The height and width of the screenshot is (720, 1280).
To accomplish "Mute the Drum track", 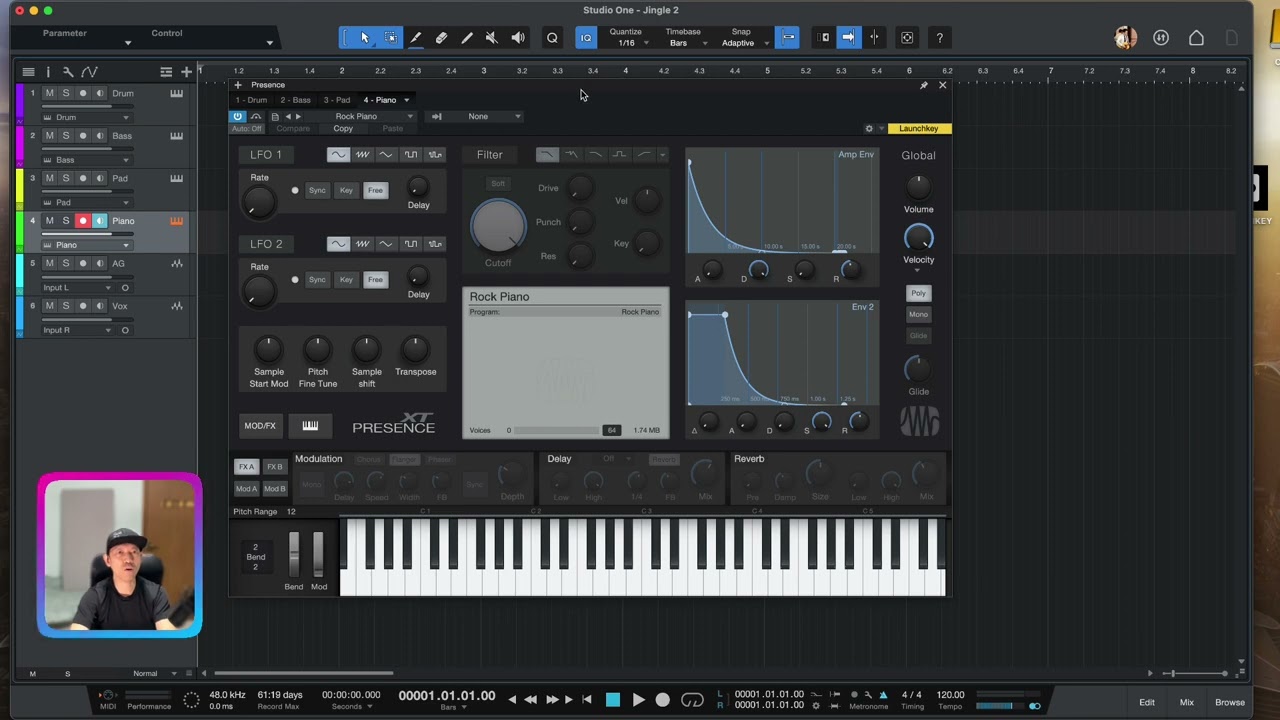I will pos(50,93).
